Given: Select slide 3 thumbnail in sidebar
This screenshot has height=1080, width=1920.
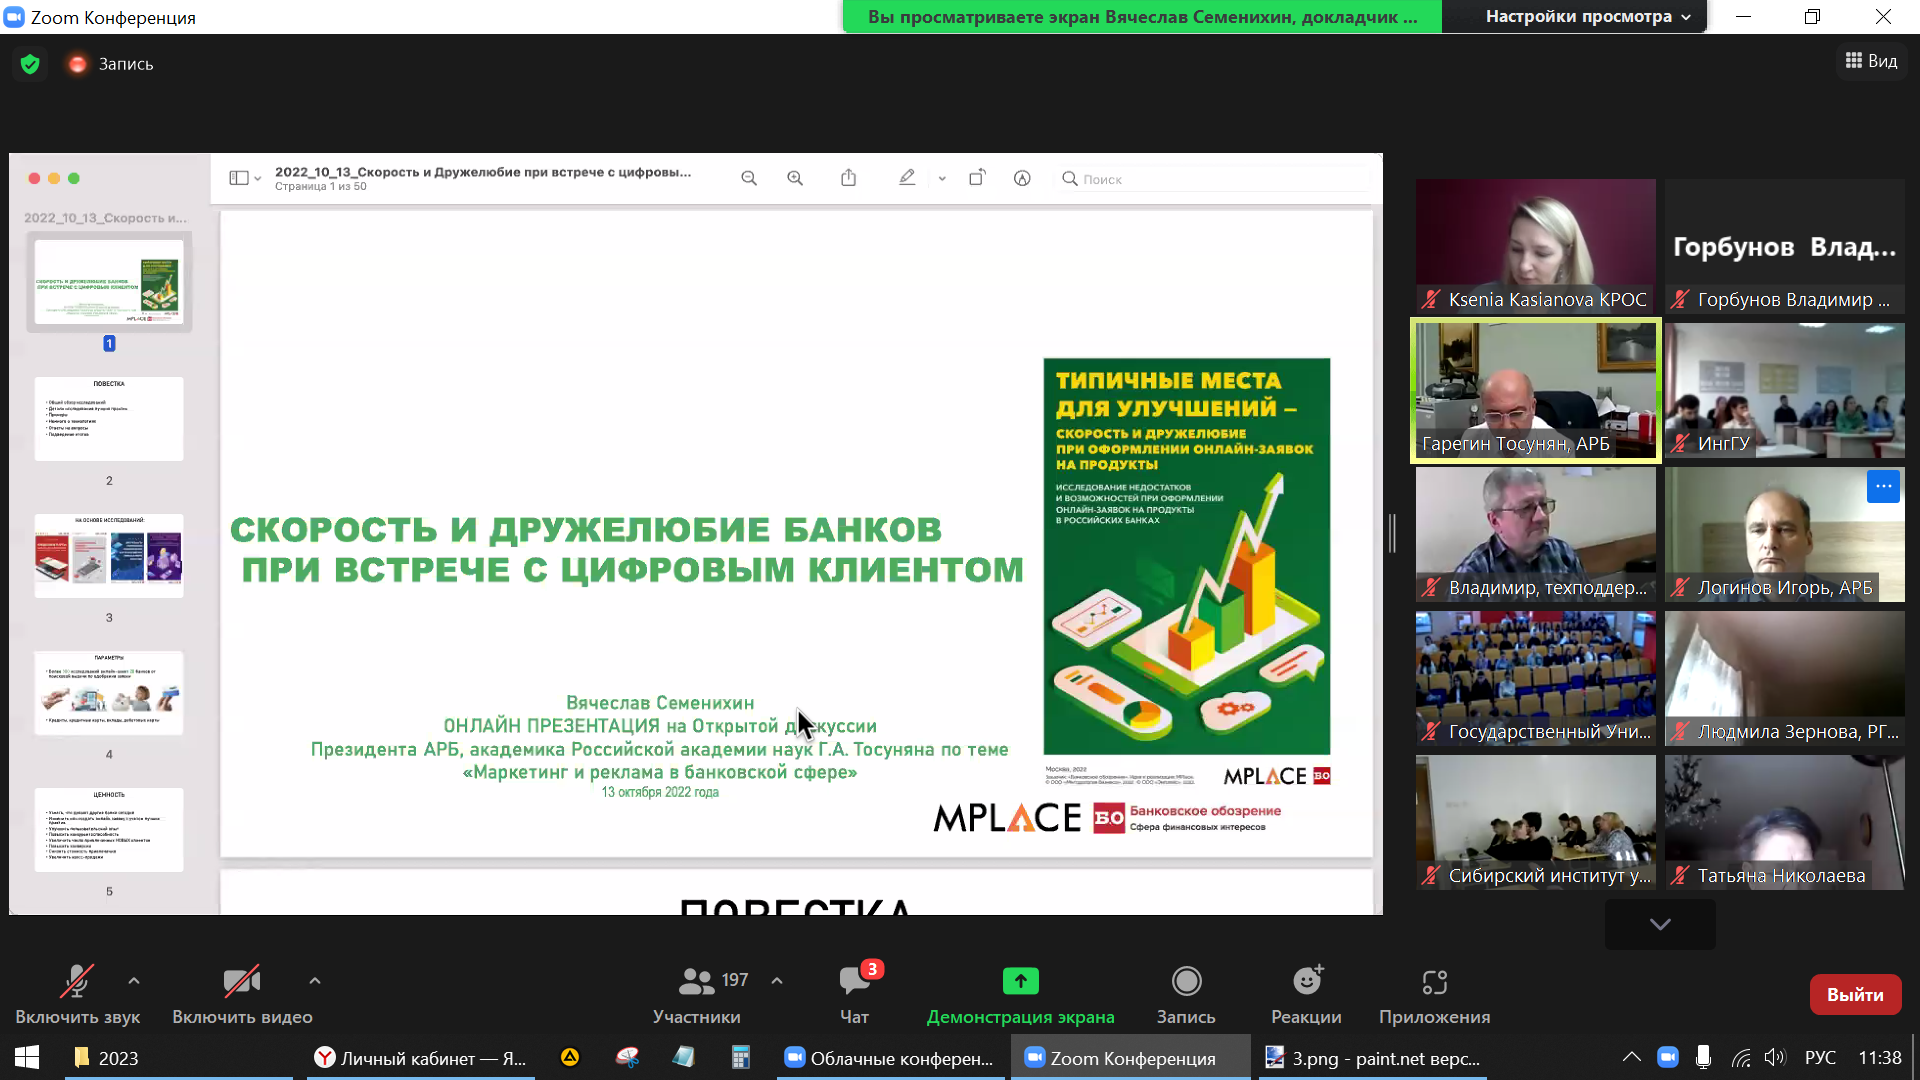Looking at the screenshot, I should click(109, 556).
